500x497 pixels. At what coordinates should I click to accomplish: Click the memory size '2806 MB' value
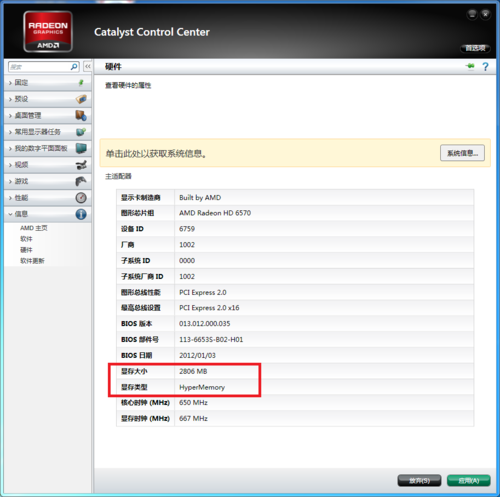193,371
